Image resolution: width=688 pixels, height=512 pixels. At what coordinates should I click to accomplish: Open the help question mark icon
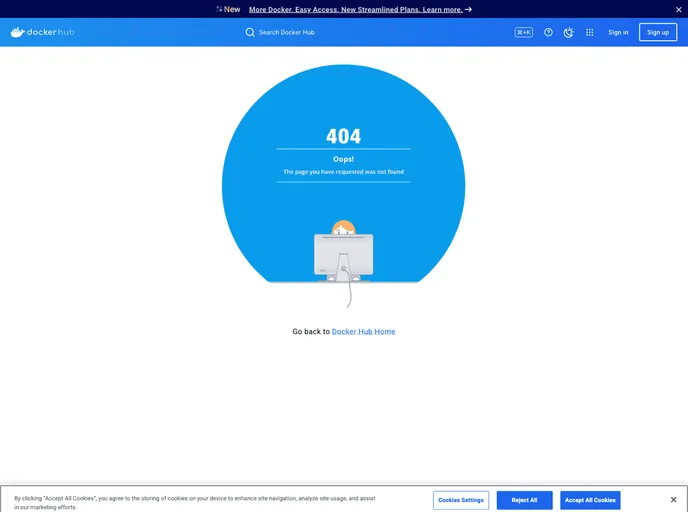[x=548, y=32]
